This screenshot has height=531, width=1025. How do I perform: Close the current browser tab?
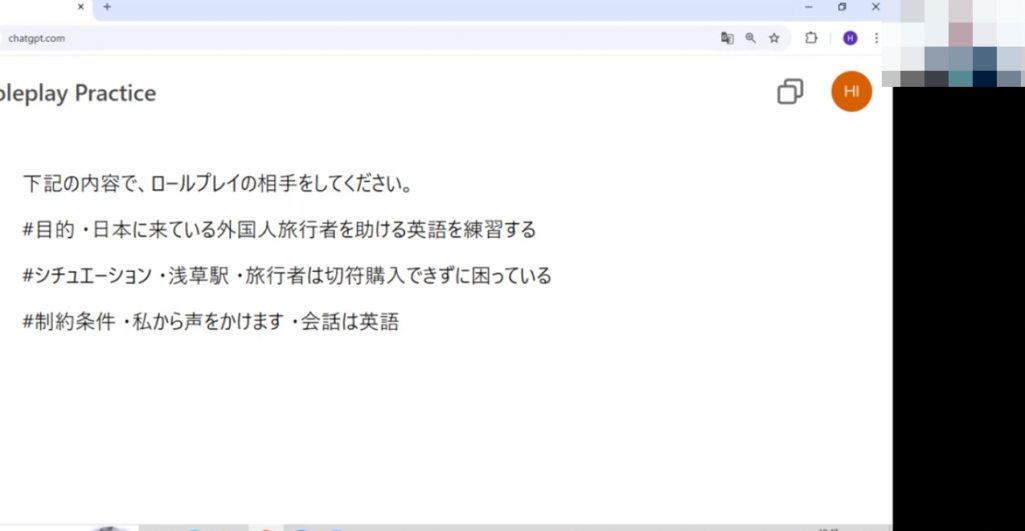(81, 7)
